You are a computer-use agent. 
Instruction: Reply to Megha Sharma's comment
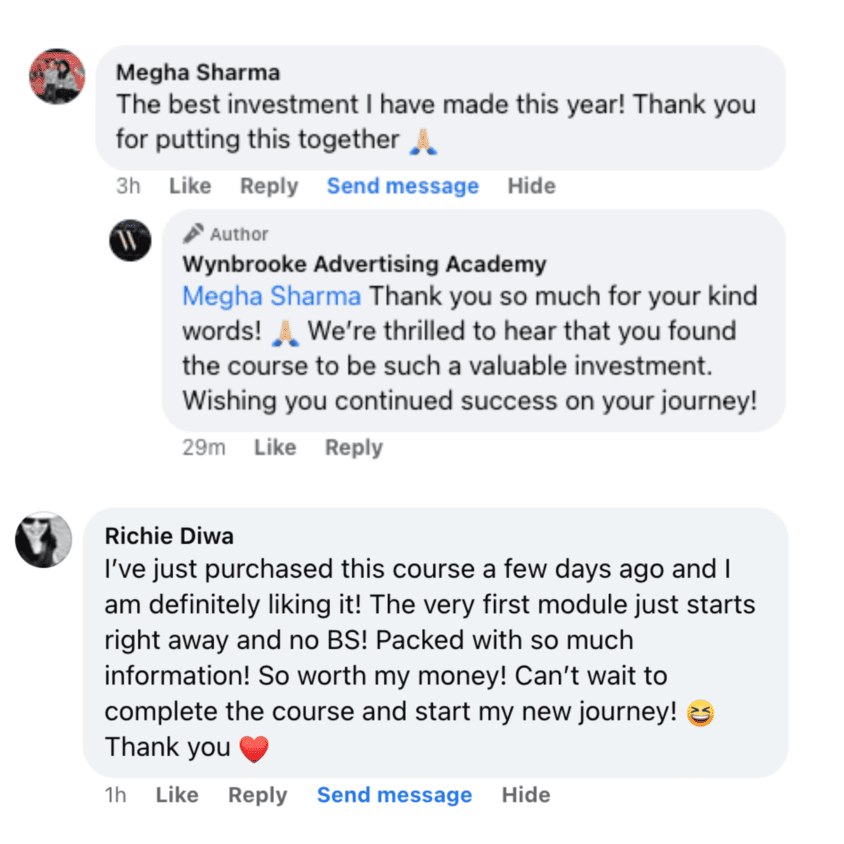(269, 186)
